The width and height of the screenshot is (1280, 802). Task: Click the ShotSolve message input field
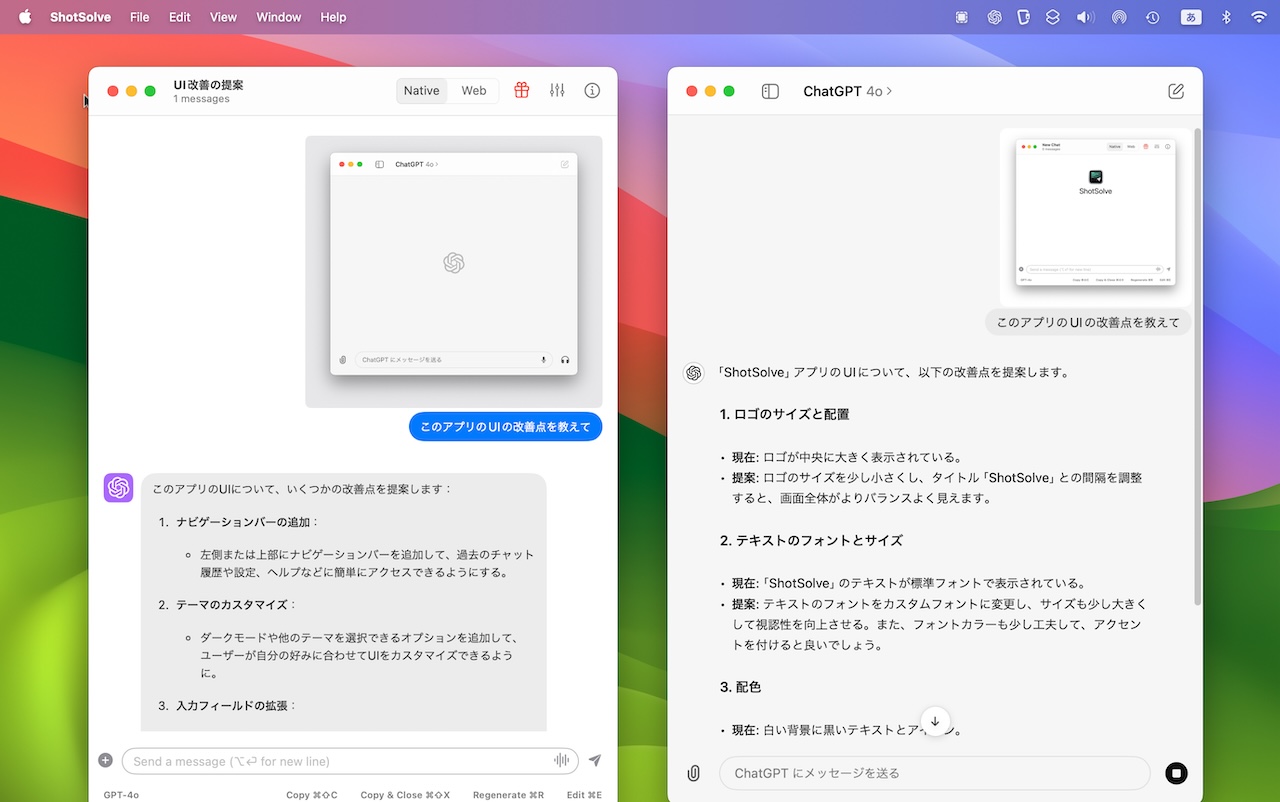coord(350,761)
